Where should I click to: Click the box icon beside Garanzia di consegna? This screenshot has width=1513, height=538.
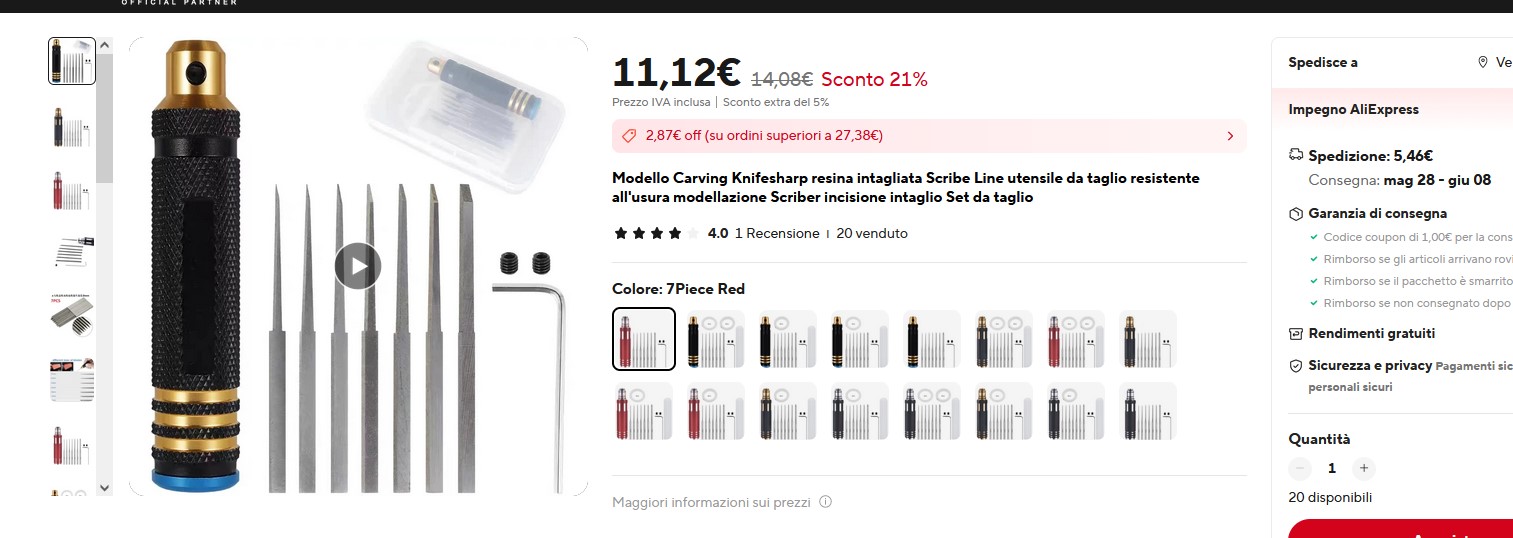point(1296,214)
